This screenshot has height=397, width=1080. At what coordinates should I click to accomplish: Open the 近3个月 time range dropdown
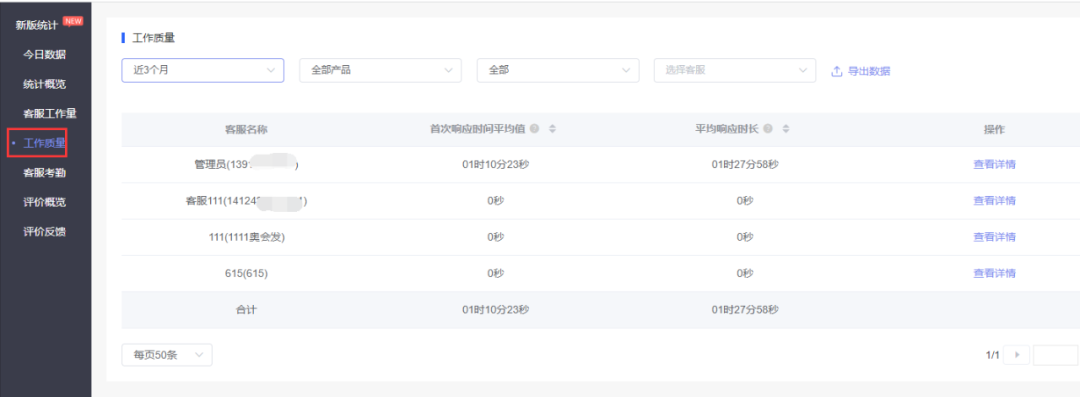coord(202,70)
